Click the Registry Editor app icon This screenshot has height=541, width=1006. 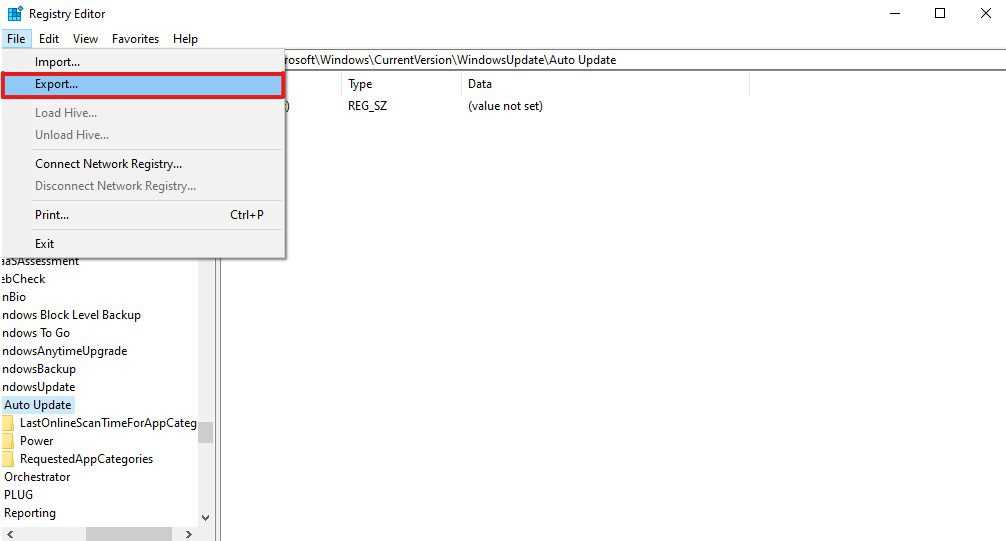coord(15,13)
